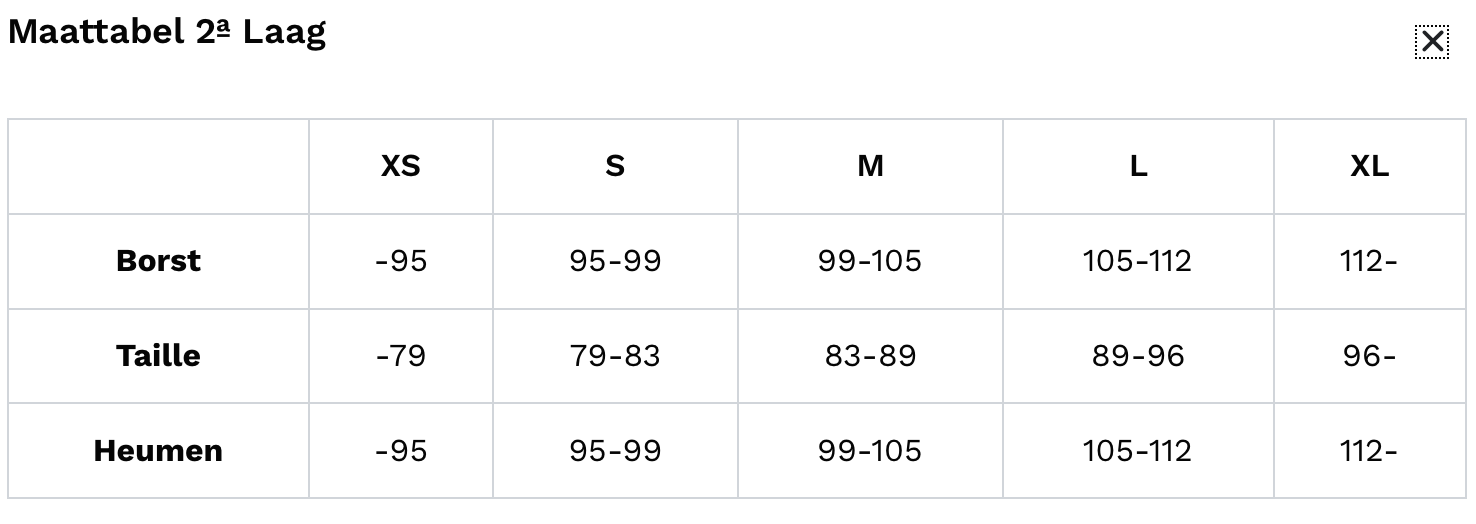This screenshot has height=524, width=1476.
Task: Select Borst value under size S
Action: pos(615,261)
